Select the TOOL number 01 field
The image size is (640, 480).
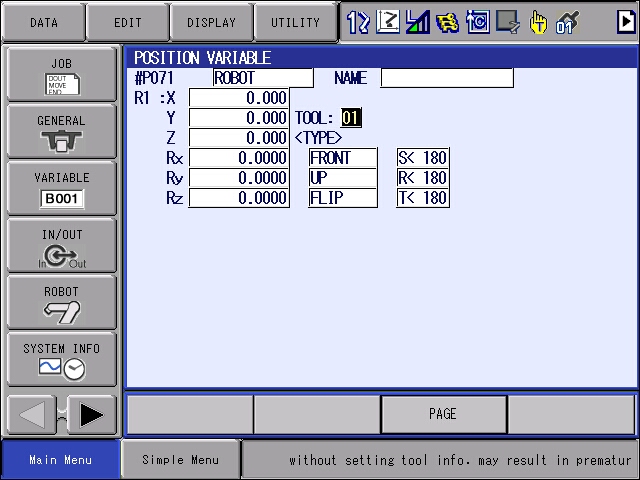coord(351,118)
